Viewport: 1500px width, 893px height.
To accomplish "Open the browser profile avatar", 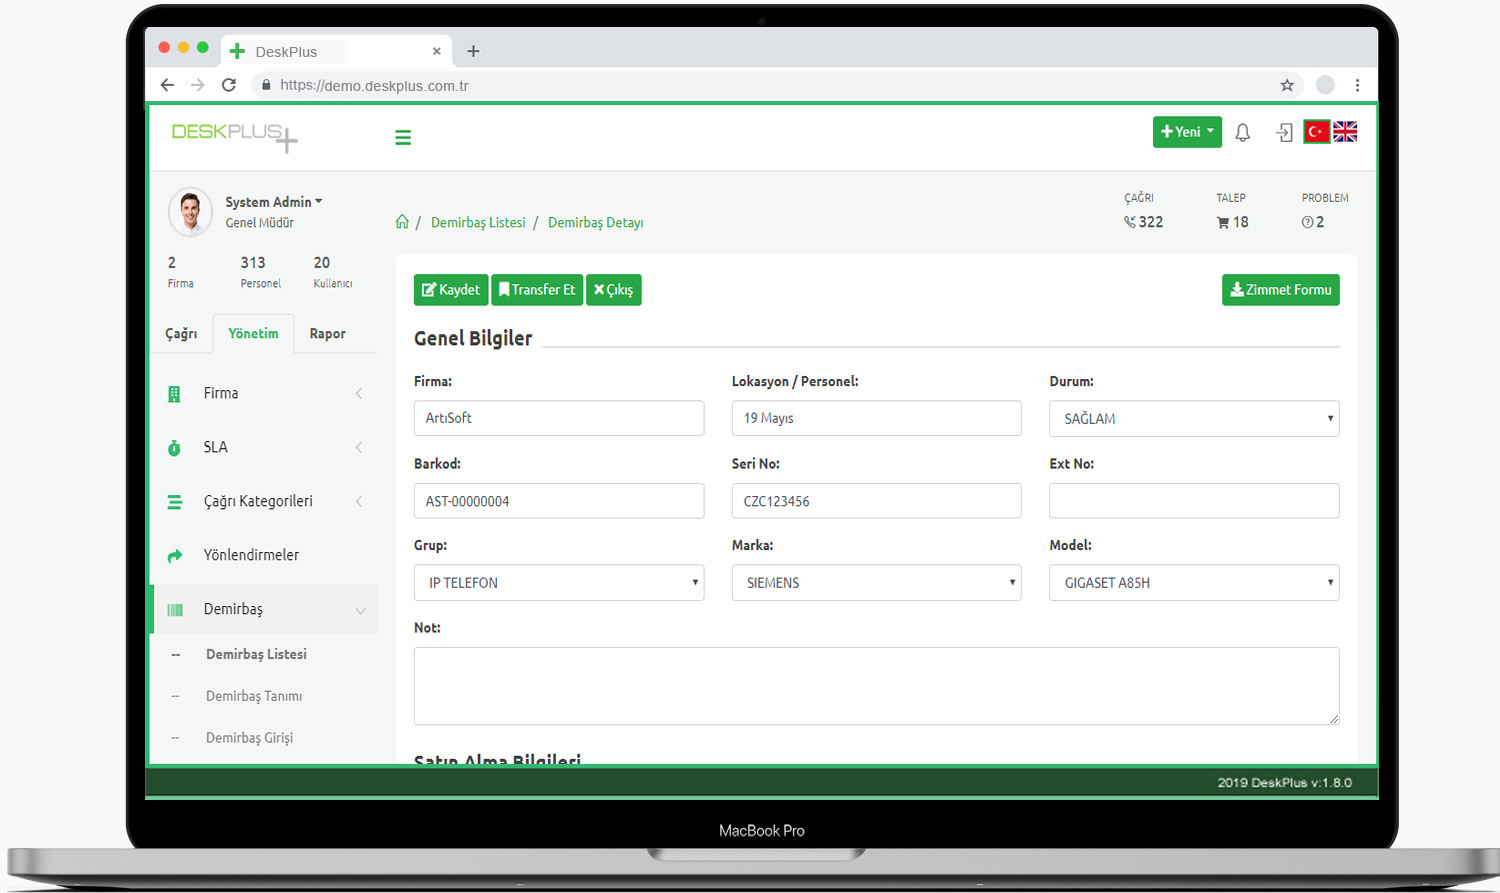I will click(1325, 85).
